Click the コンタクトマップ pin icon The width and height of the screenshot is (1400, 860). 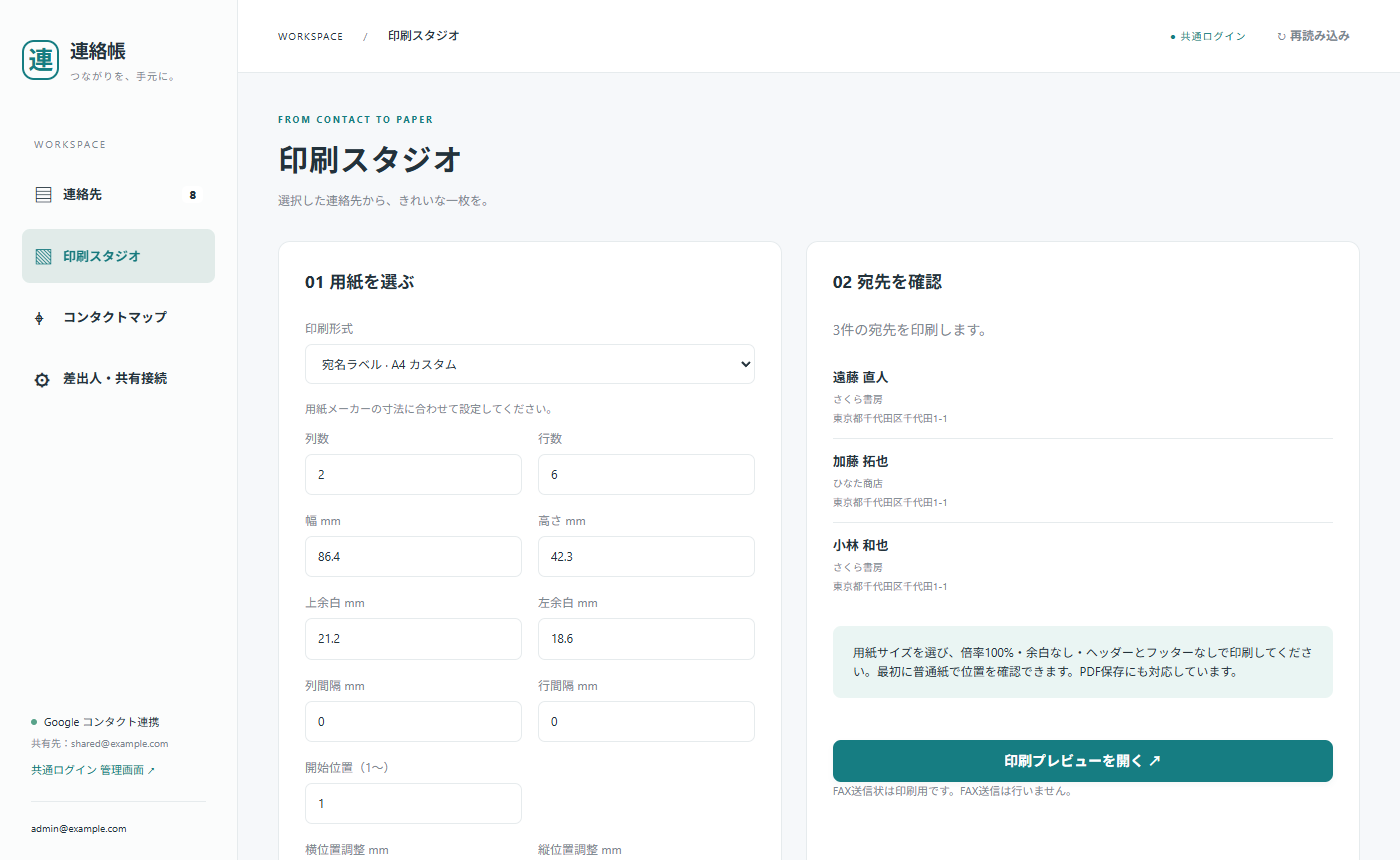(40, 318)
